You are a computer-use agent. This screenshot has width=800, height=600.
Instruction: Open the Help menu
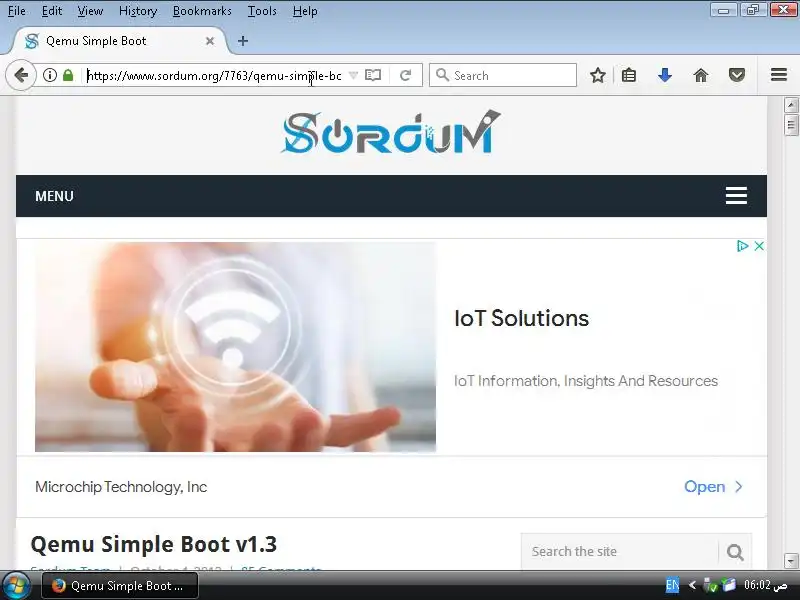305,11
